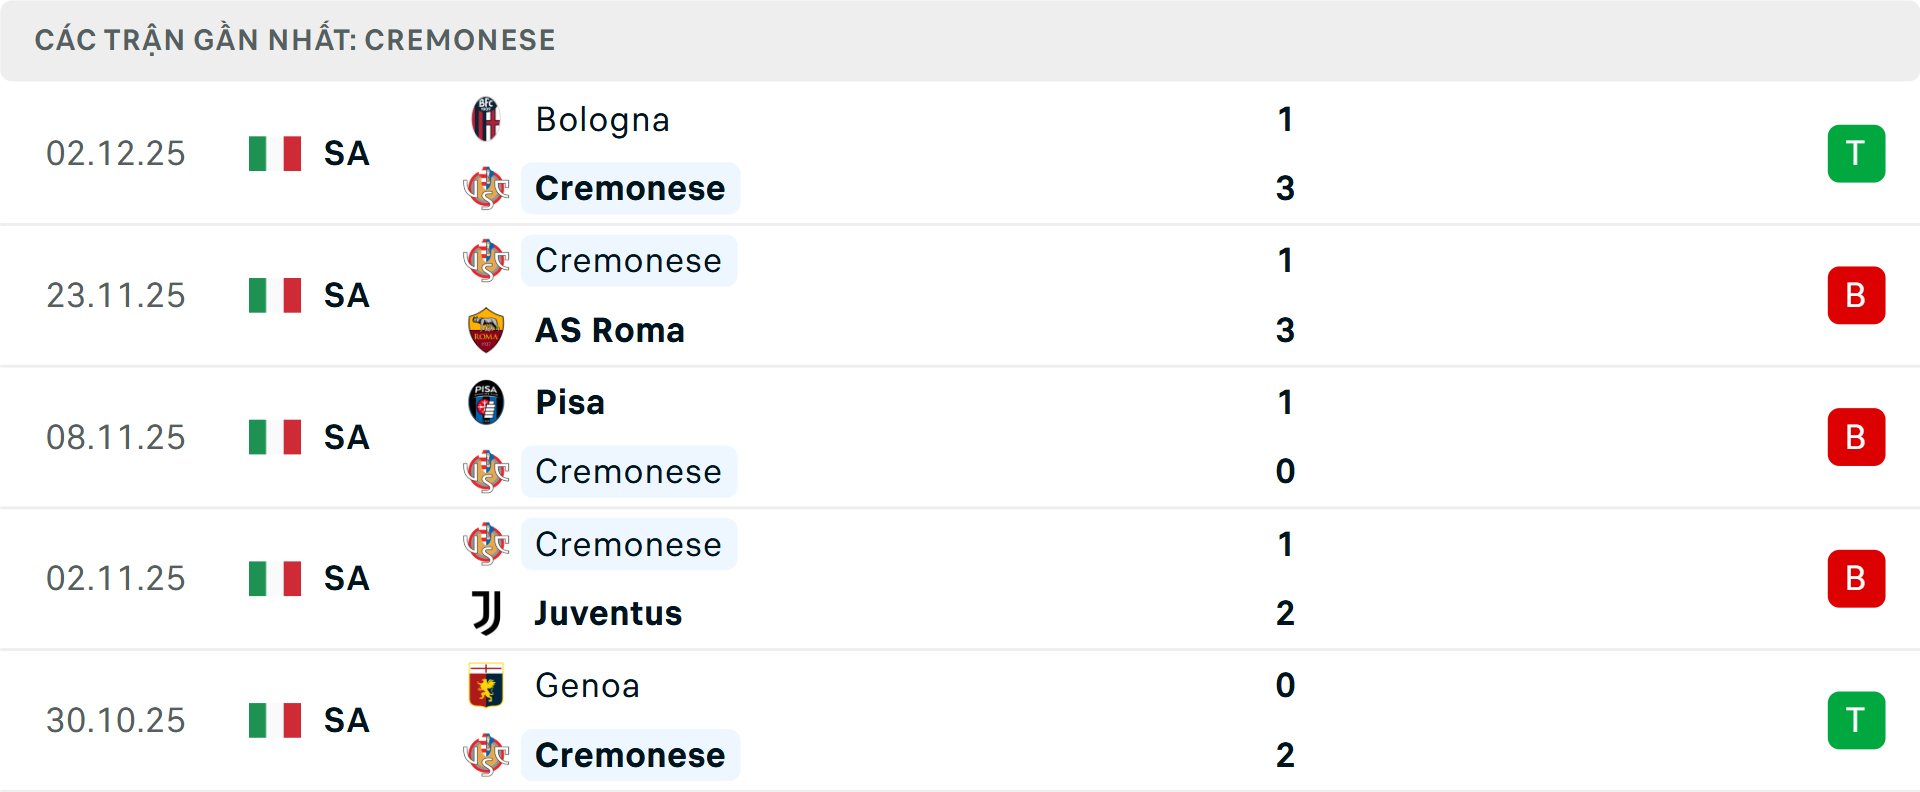The width and height of the screenshot is (1920, 792).
Task: Click the Italy flag beside 23.11.25
Action: pos(275,295)
